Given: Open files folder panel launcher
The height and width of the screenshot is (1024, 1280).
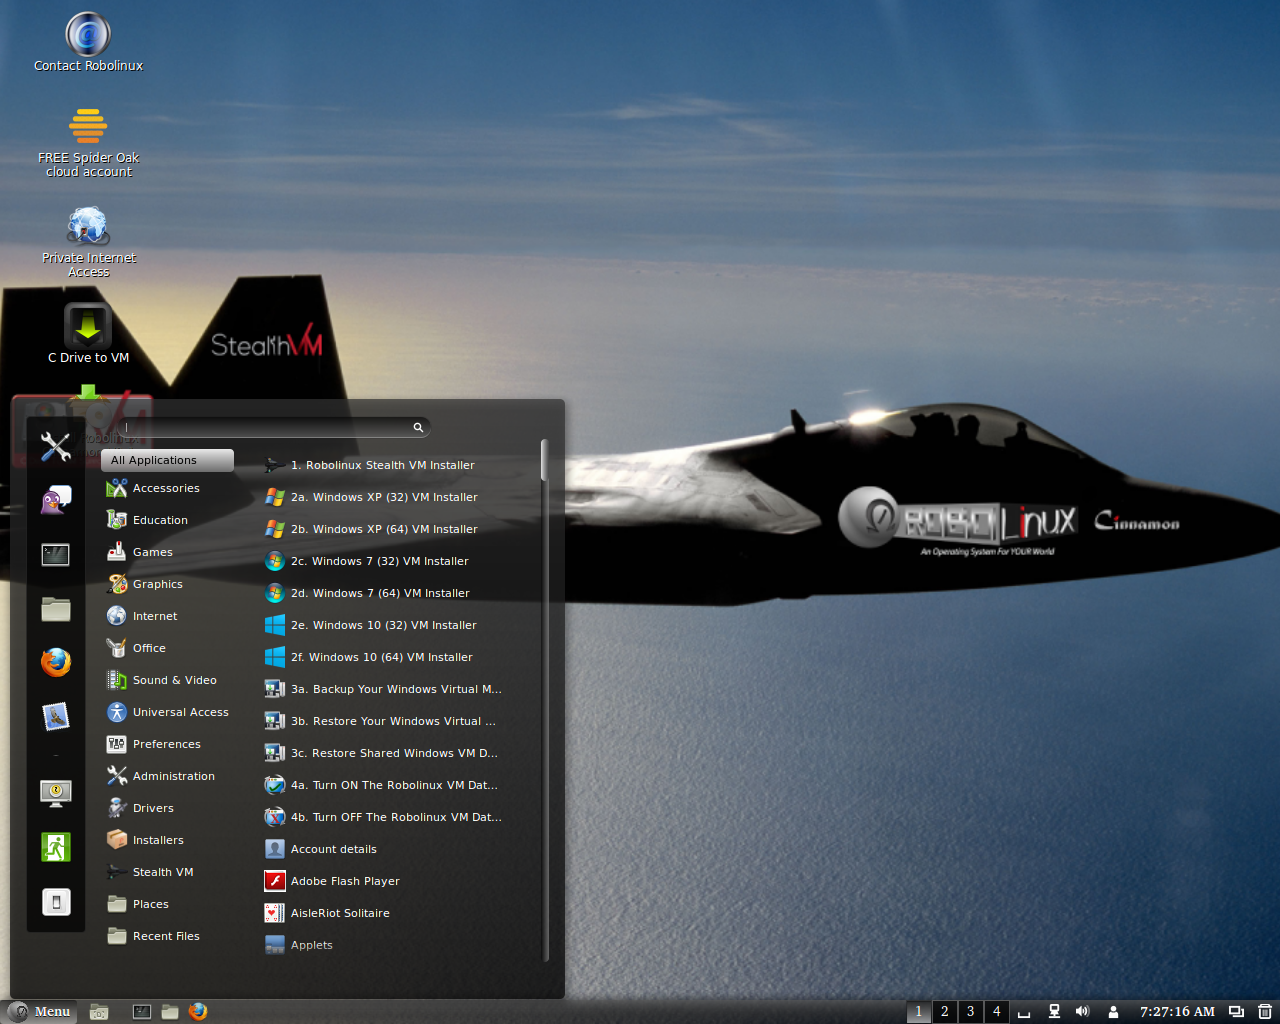Looking at the screenshot, I should click(x=170, y=1011).
